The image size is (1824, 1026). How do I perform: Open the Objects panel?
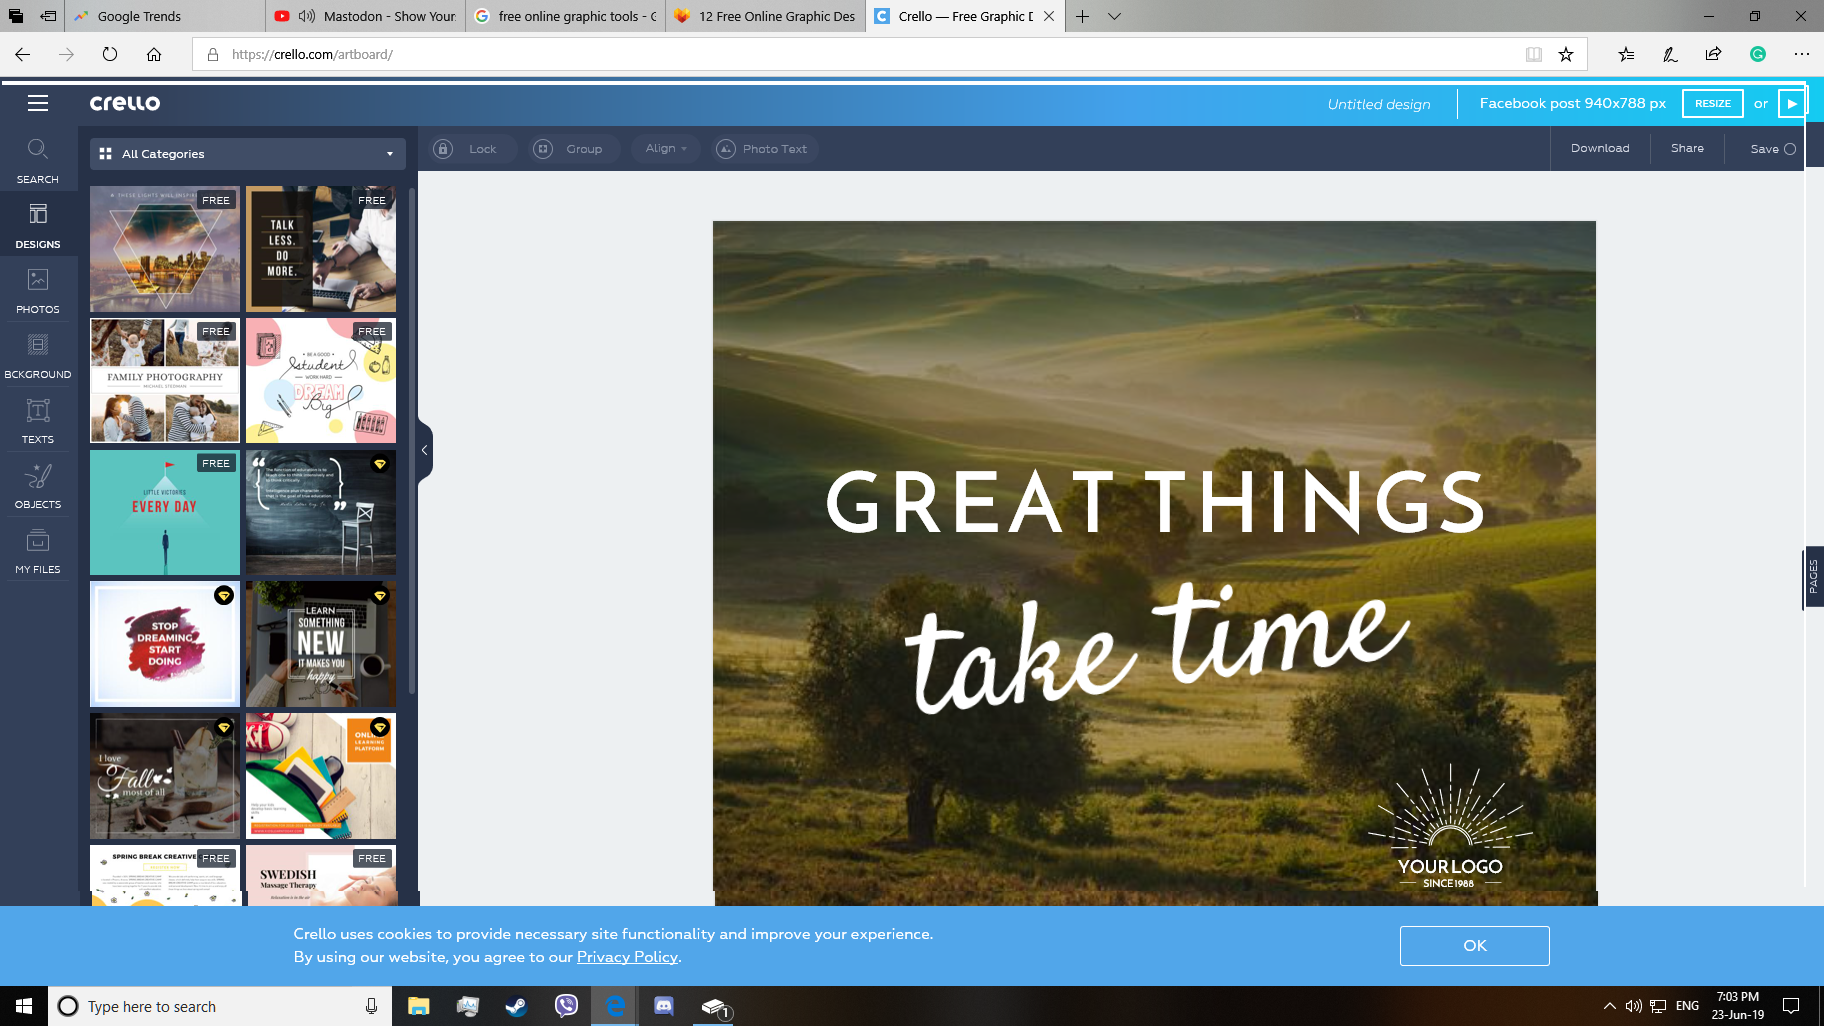[37, 485]
